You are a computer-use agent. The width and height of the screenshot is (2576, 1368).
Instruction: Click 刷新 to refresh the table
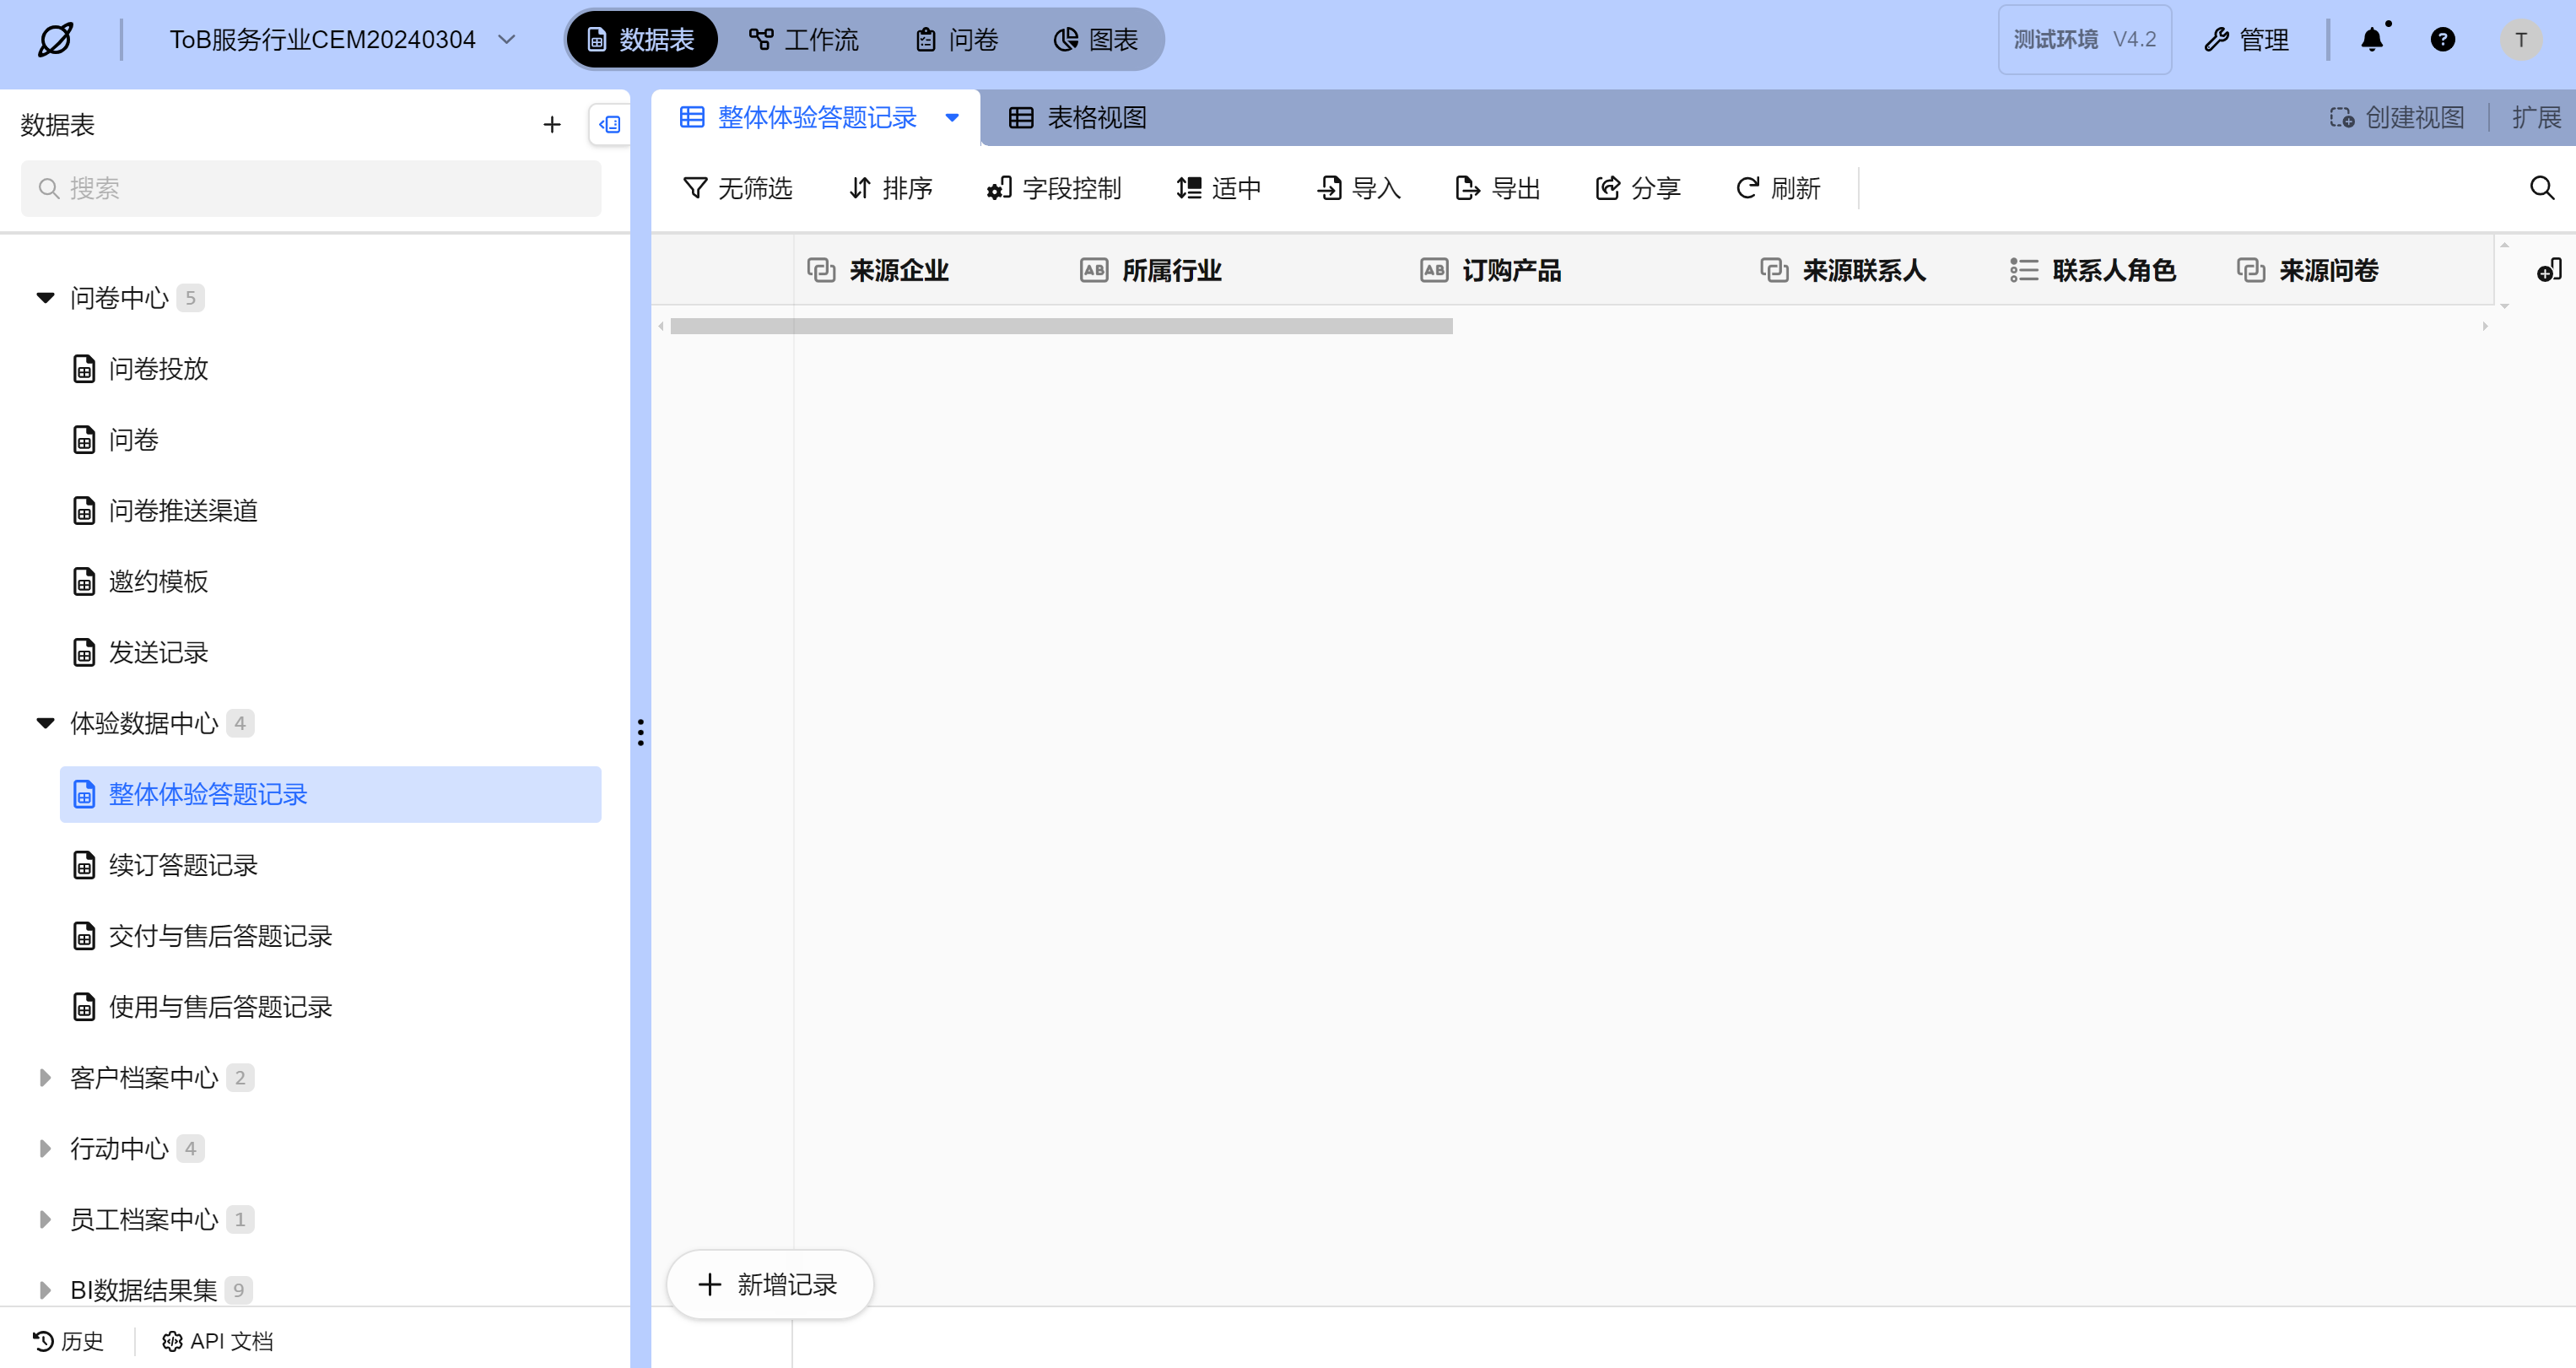click(1777, 188)
